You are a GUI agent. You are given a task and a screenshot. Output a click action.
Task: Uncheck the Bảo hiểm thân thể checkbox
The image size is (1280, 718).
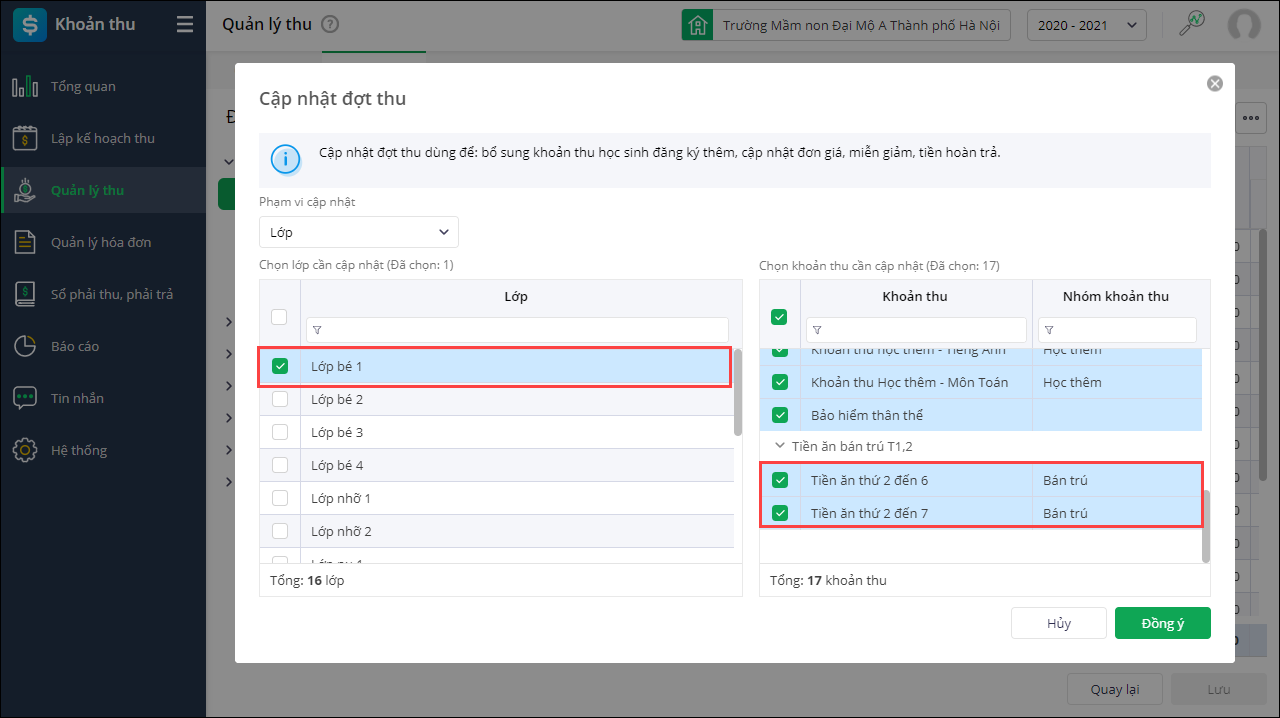pos(780,415)
